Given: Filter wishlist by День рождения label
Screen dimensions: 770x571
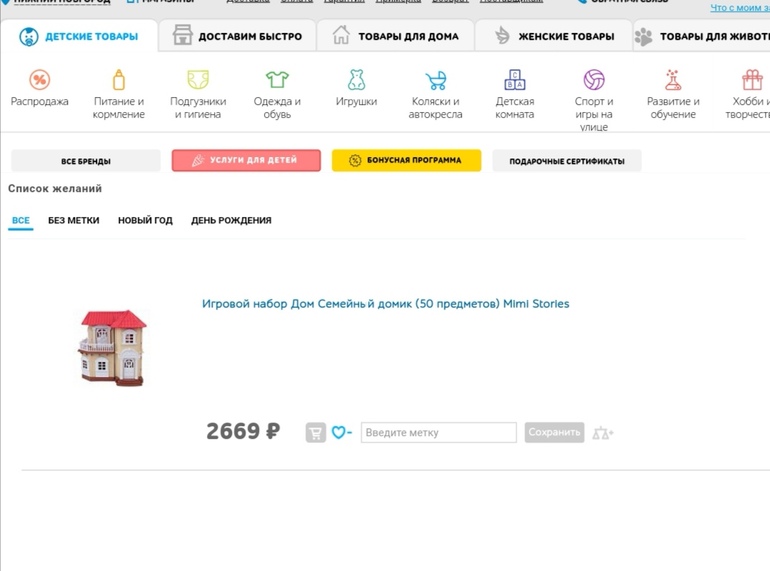Looking at the screenshot, I should coord(231,220).
